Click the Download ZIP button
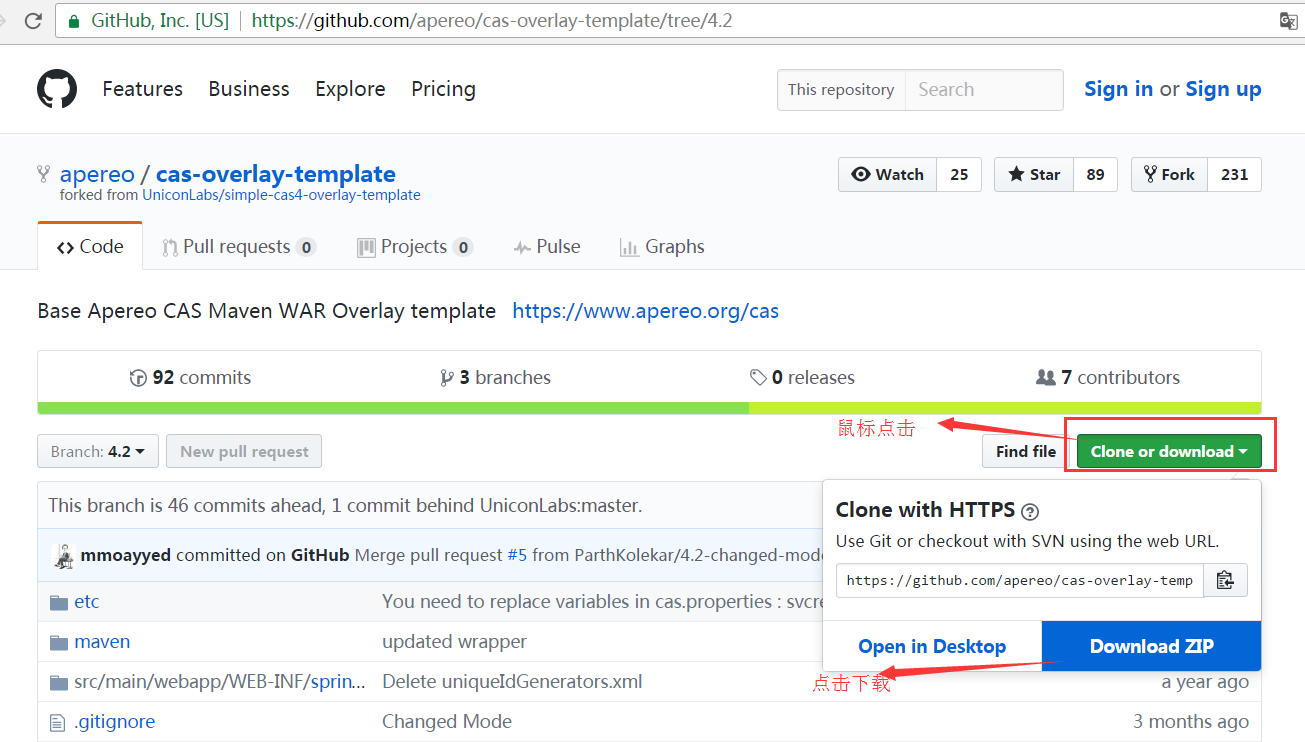The image size is (1305, 742). [1151, 646]
